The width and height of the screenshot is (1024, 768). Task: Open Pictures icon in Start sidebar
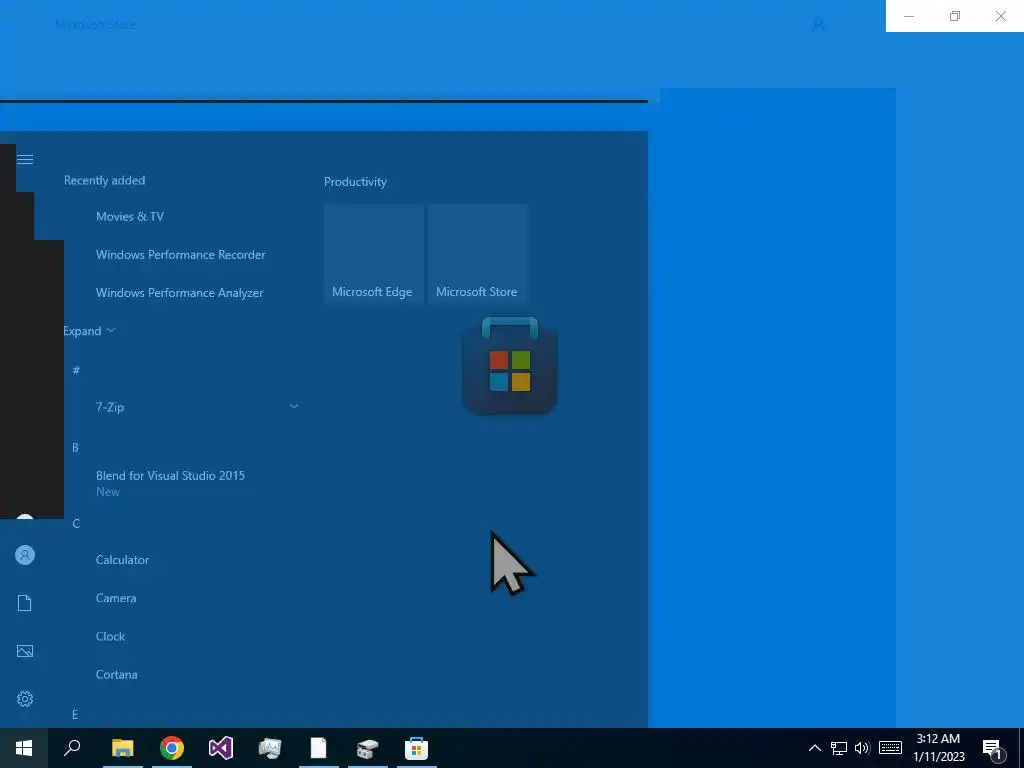pos(25,651)
